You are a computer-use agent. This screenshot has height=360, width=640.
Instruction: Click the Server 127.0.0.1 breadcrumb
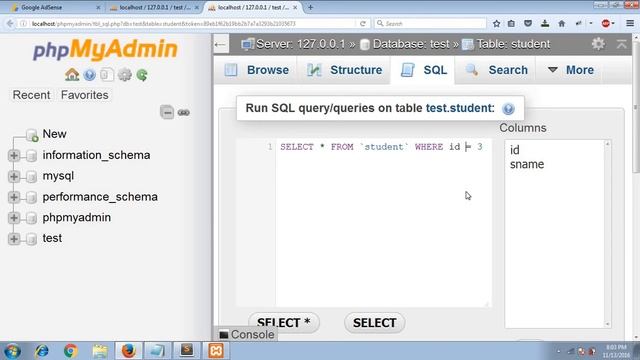tap(299, 44)
